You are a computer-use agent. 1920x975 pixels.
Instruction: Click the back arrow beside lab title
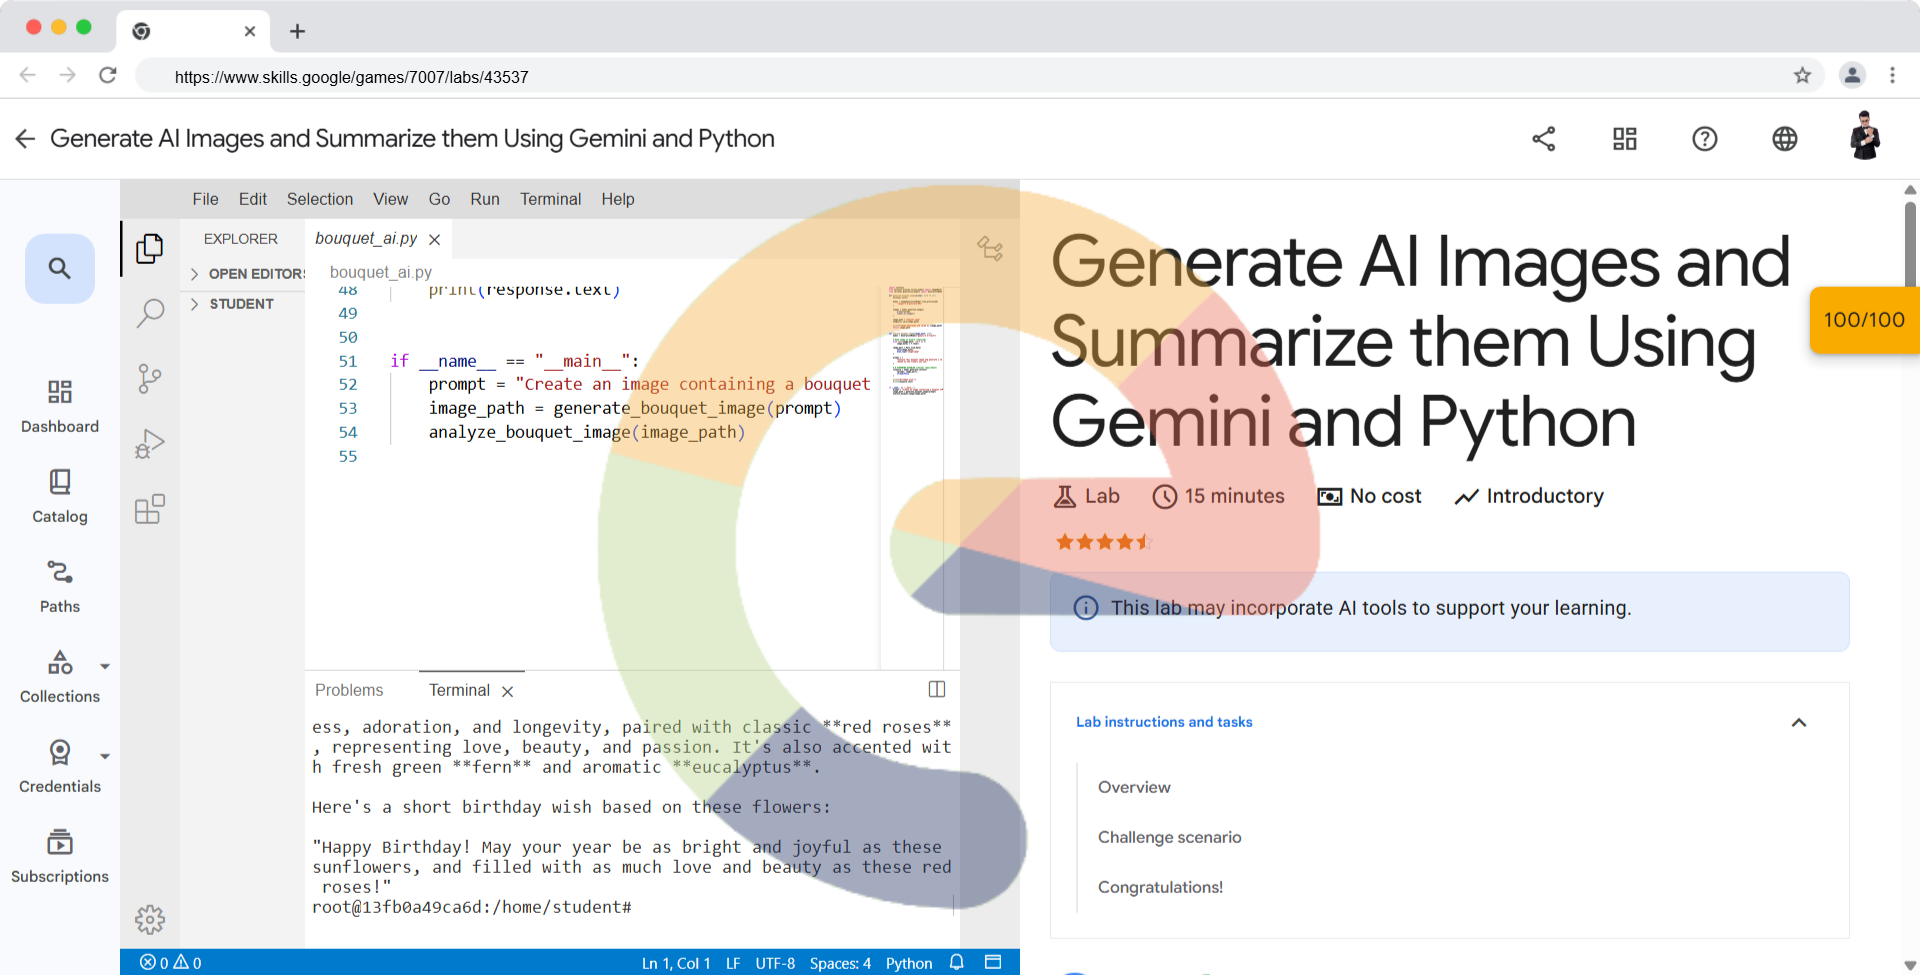tap(26, 139)
